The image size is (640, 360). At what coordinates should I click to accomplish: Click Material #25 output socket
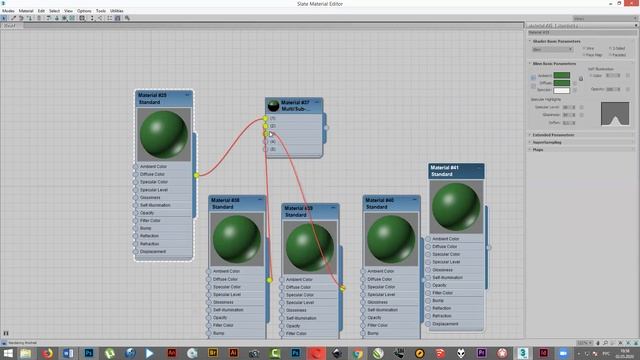196,175
